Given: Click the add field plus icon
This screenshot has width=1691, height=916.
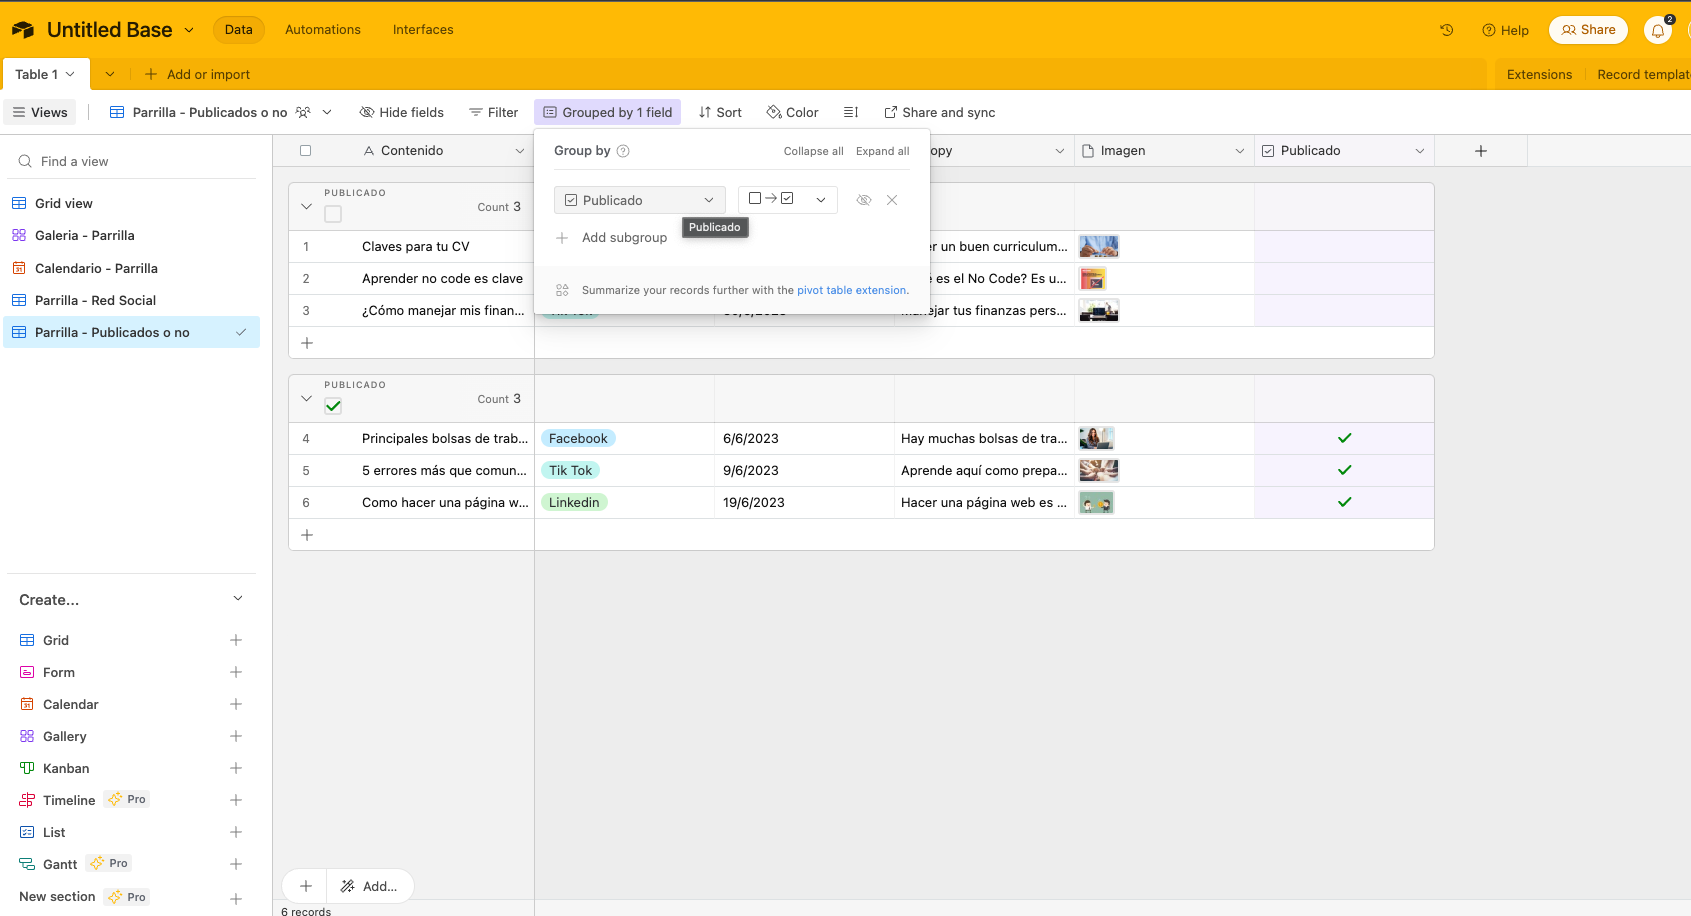Looking at the screenshot, I should (x=1481, y=151).
